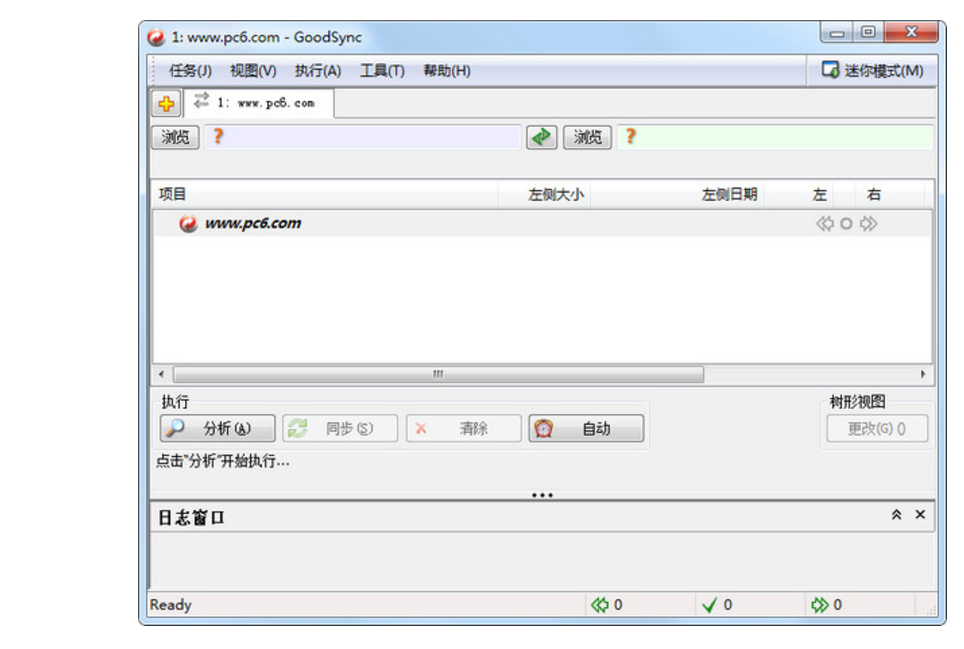This screenshot has width=964, height=649.
Task: Click the left-sync count icon in status bar
Action: coord(599,605)
